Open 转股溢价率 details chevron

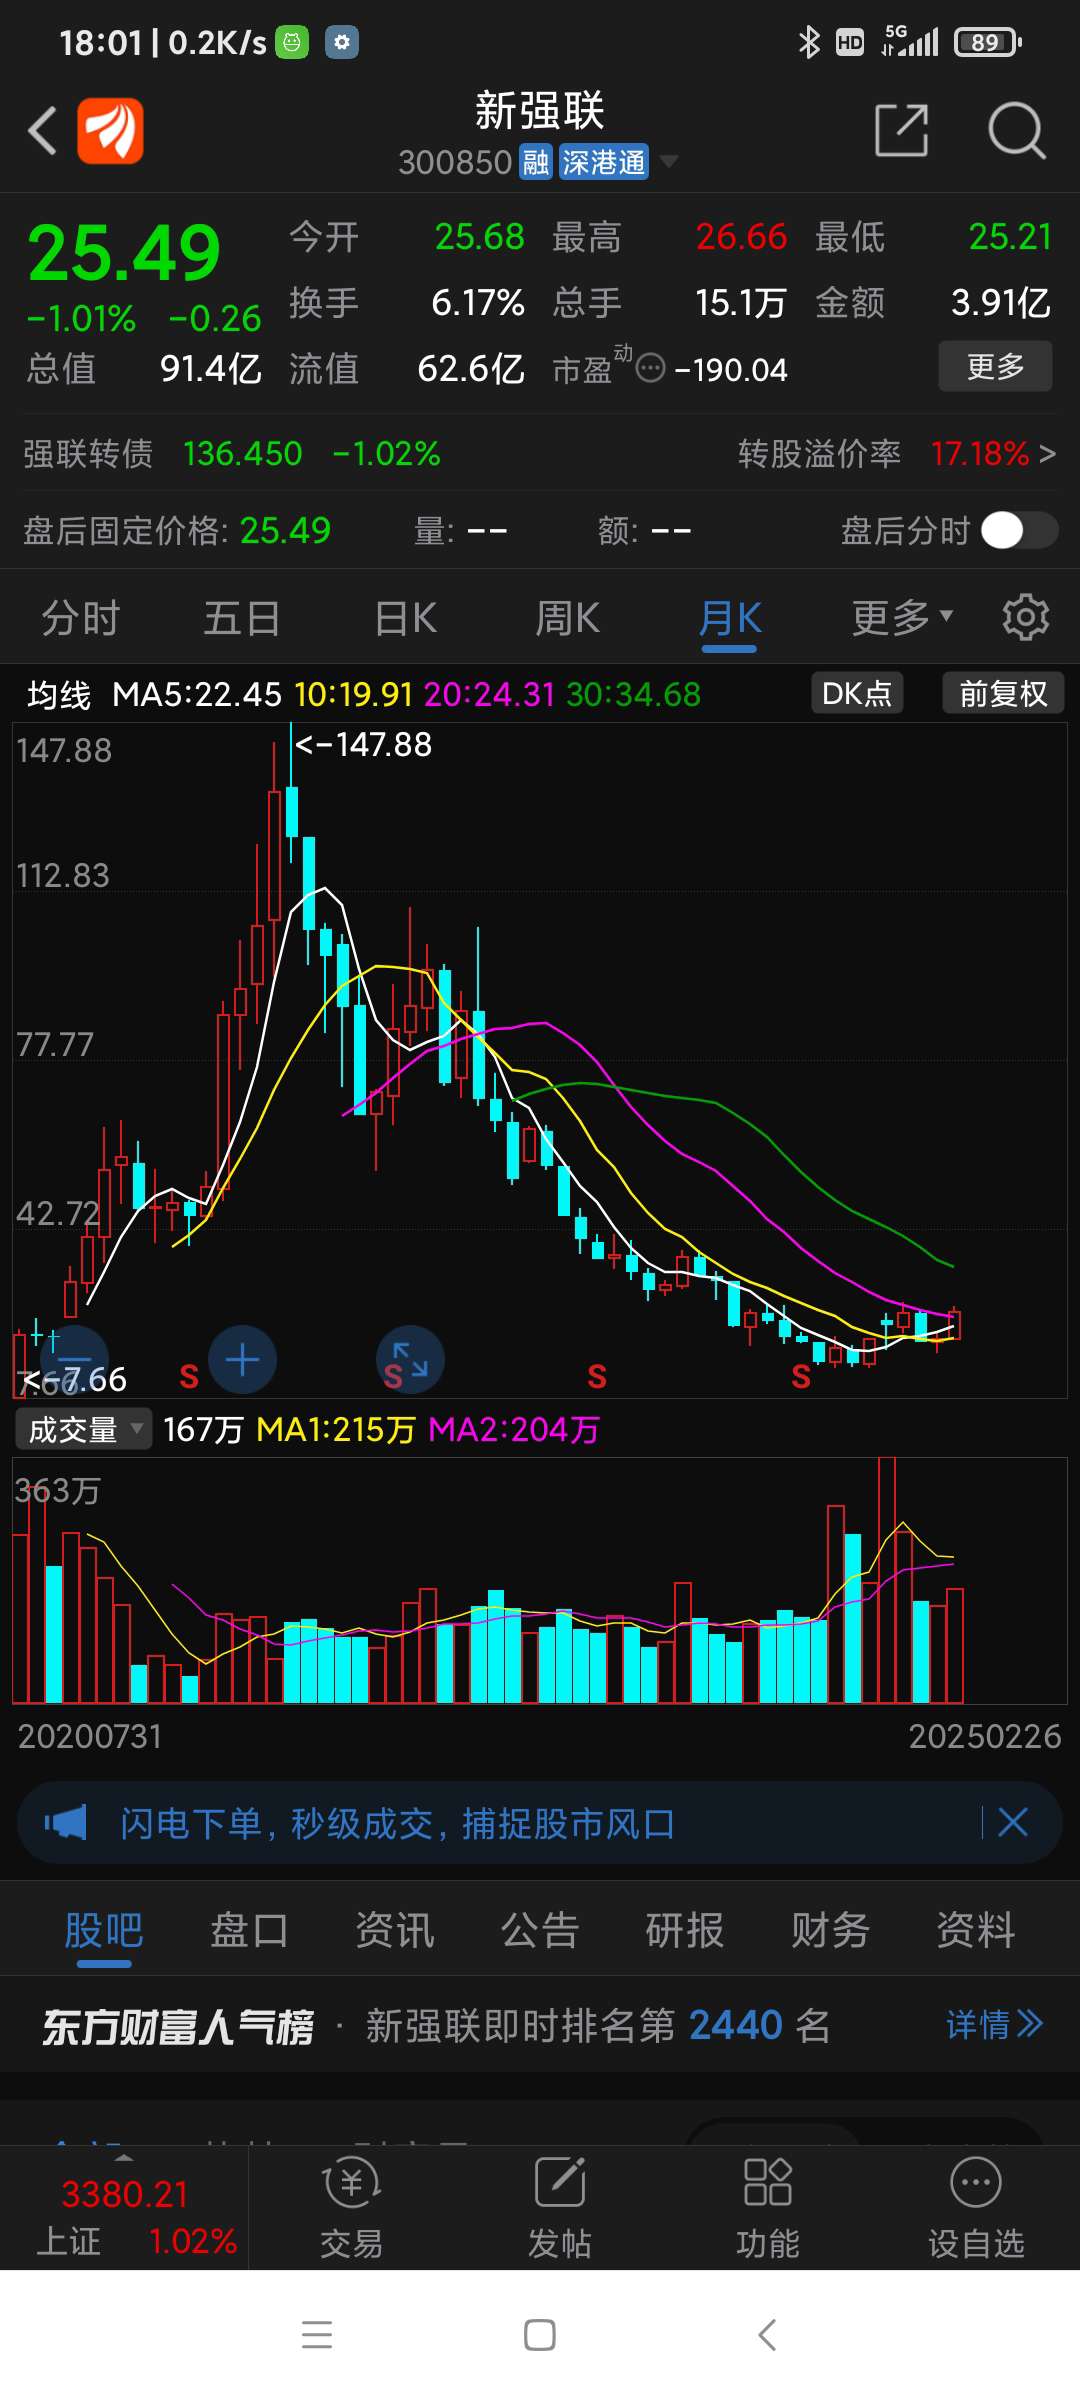(x=1047, y=454)
